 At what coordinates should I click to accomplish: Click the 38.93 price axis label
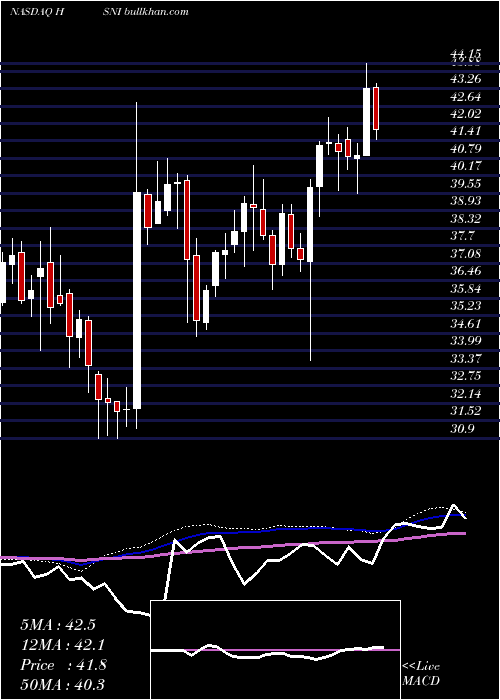(x=467, y=201)
